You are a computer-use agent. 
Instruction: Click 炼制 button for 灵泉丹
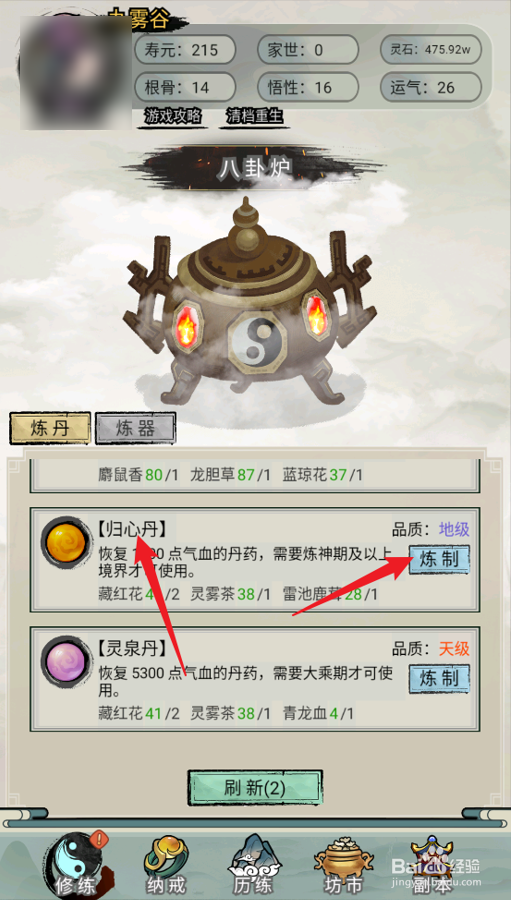tap(439, 678)
